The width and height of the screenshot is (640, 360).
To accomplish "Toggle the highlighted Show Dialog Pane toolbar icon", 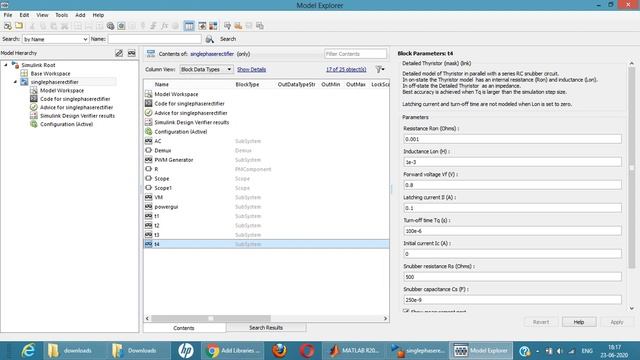I will pos(189,26).
